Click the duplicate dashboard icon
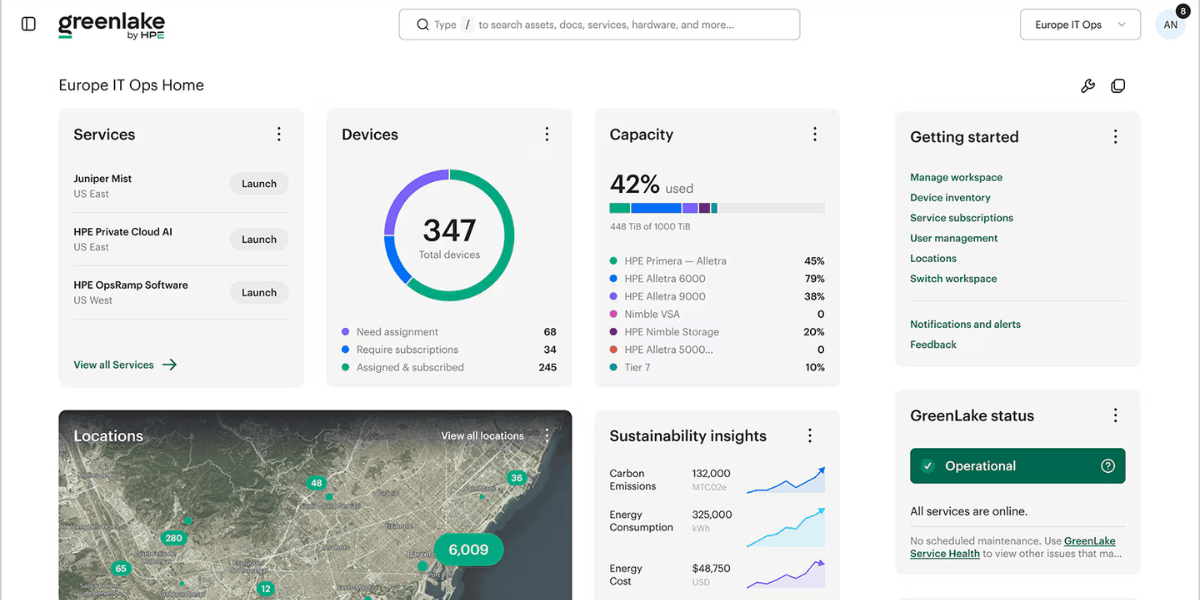The width and height of the screenshot is (1200, 600). coord(1118,86)
